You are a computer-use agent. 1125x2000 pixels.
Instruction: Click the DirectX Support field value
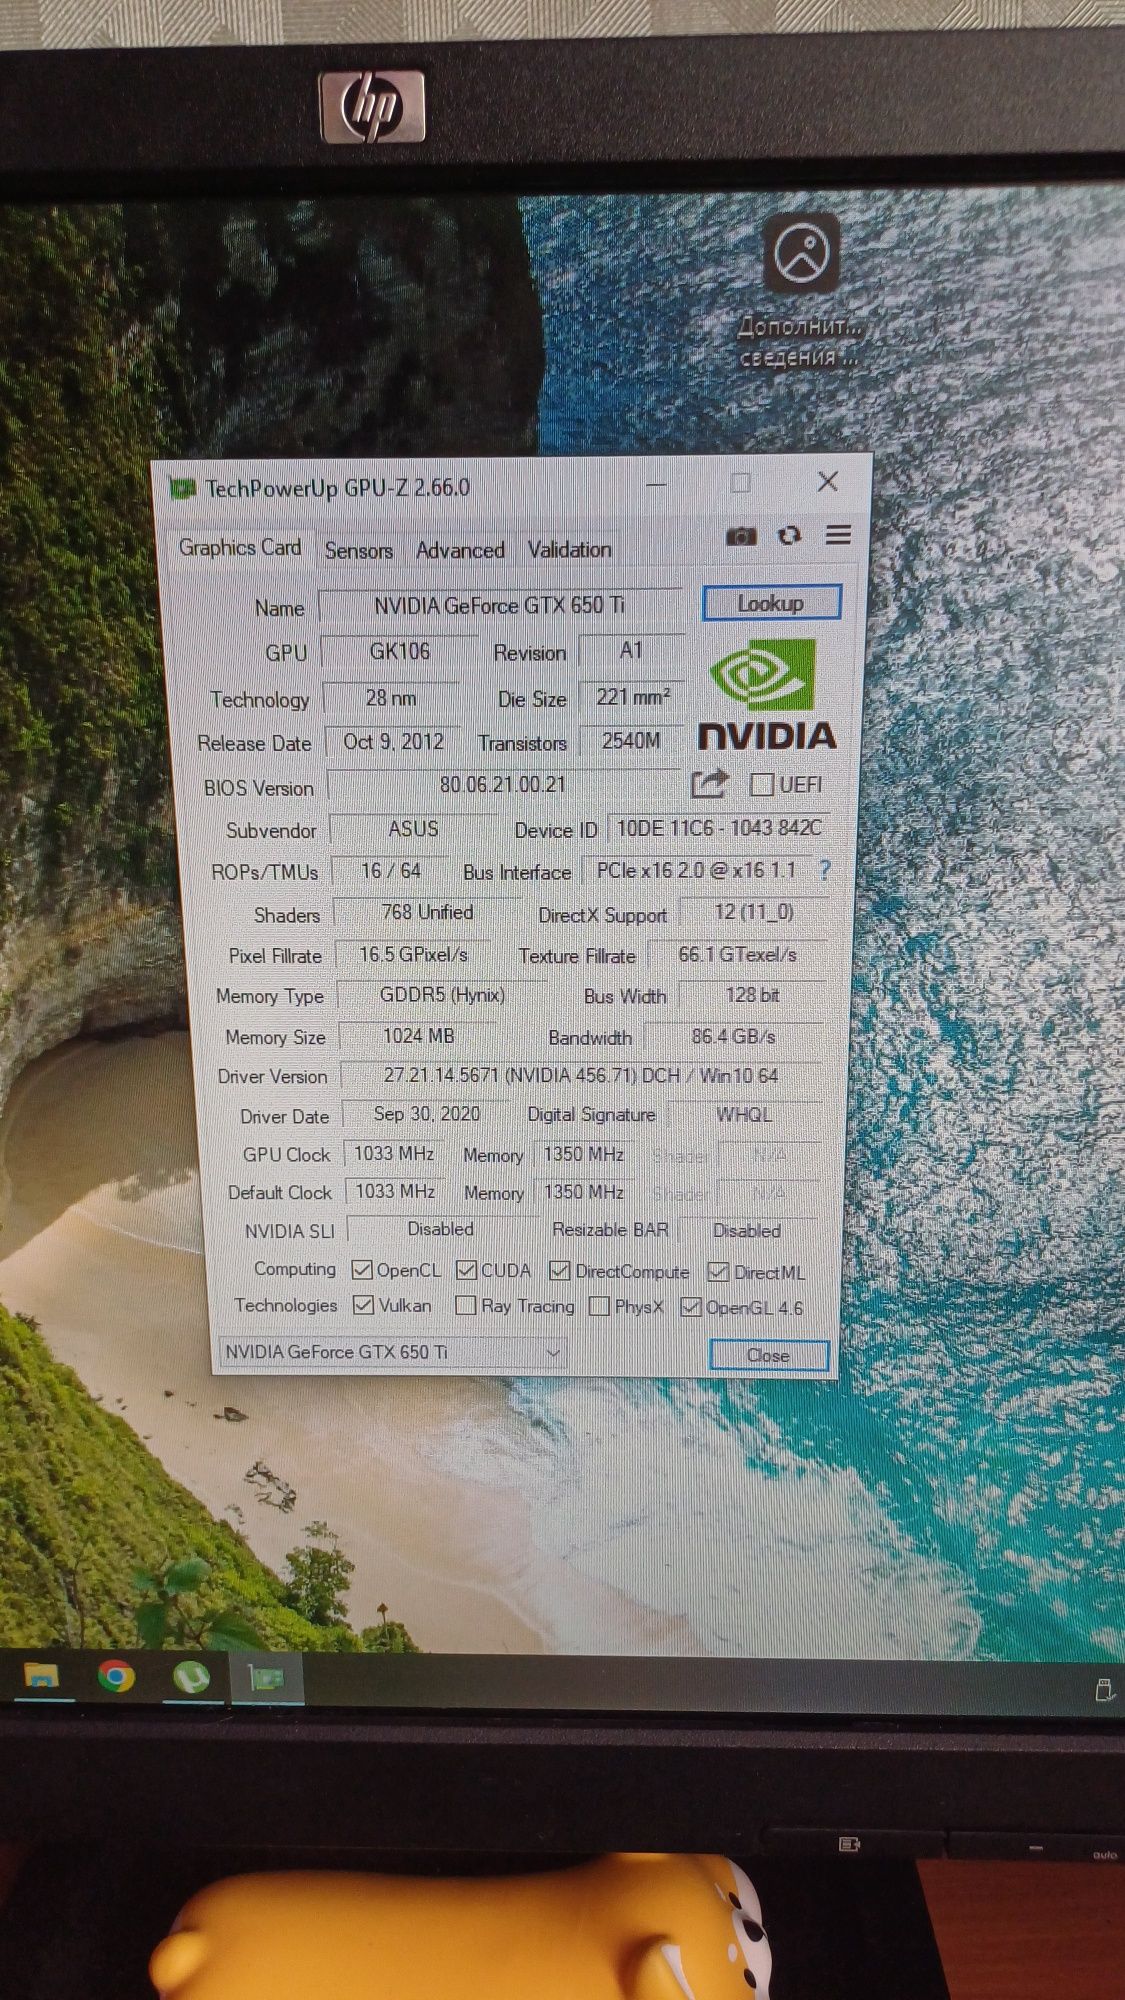[753, 912]
